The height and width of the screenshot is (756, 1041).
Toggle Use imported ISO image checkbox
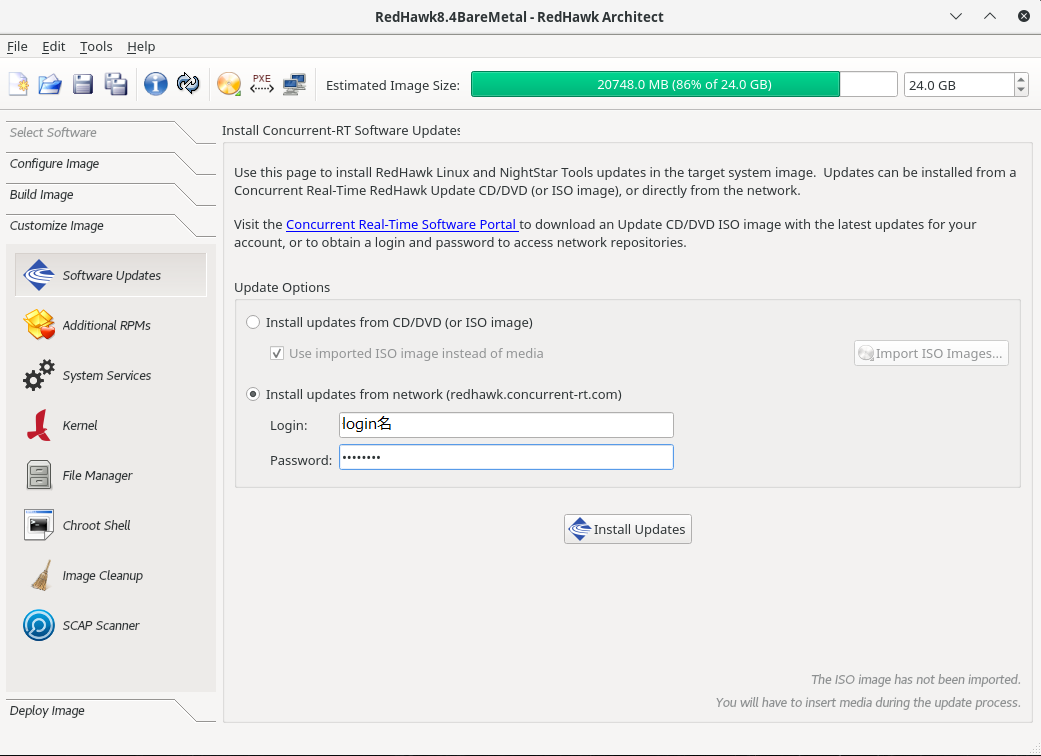point(277,354)
